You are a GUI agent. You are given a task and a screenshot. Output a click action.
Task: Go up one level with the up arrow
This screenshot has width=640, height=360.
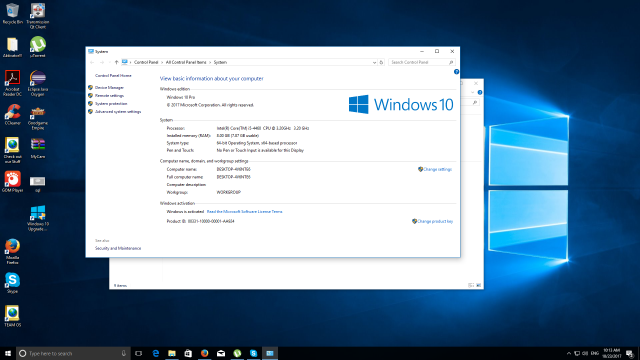116,62
